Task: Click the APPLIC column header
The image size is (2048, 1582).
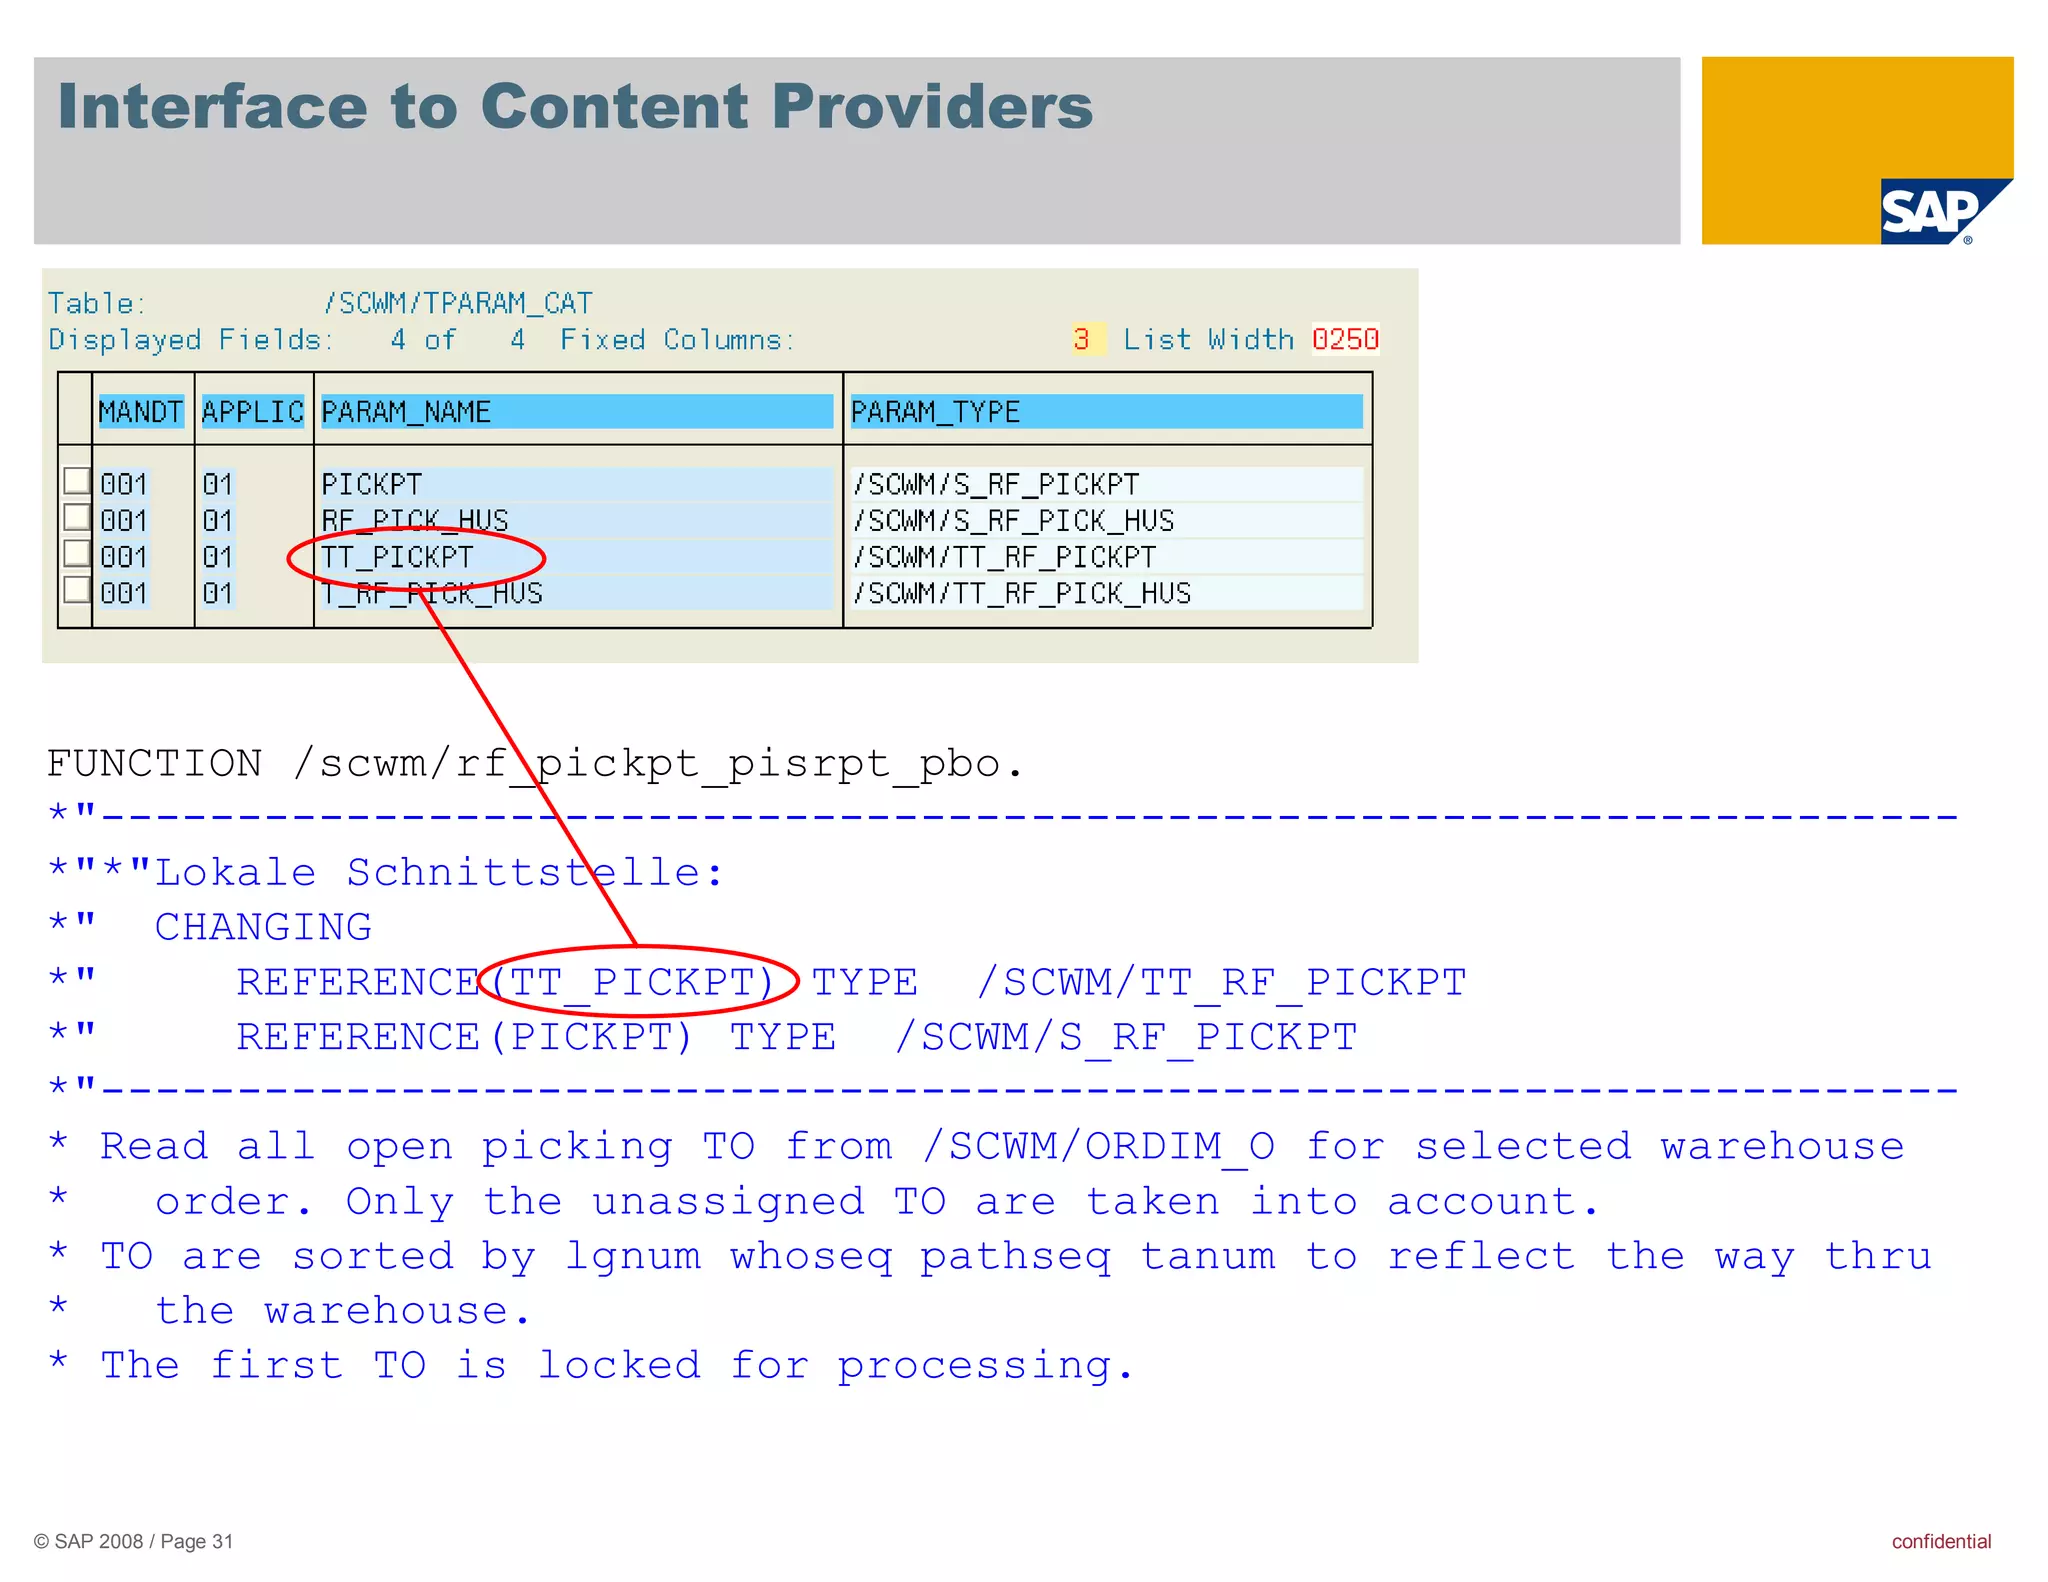Action: coord(252,412)
